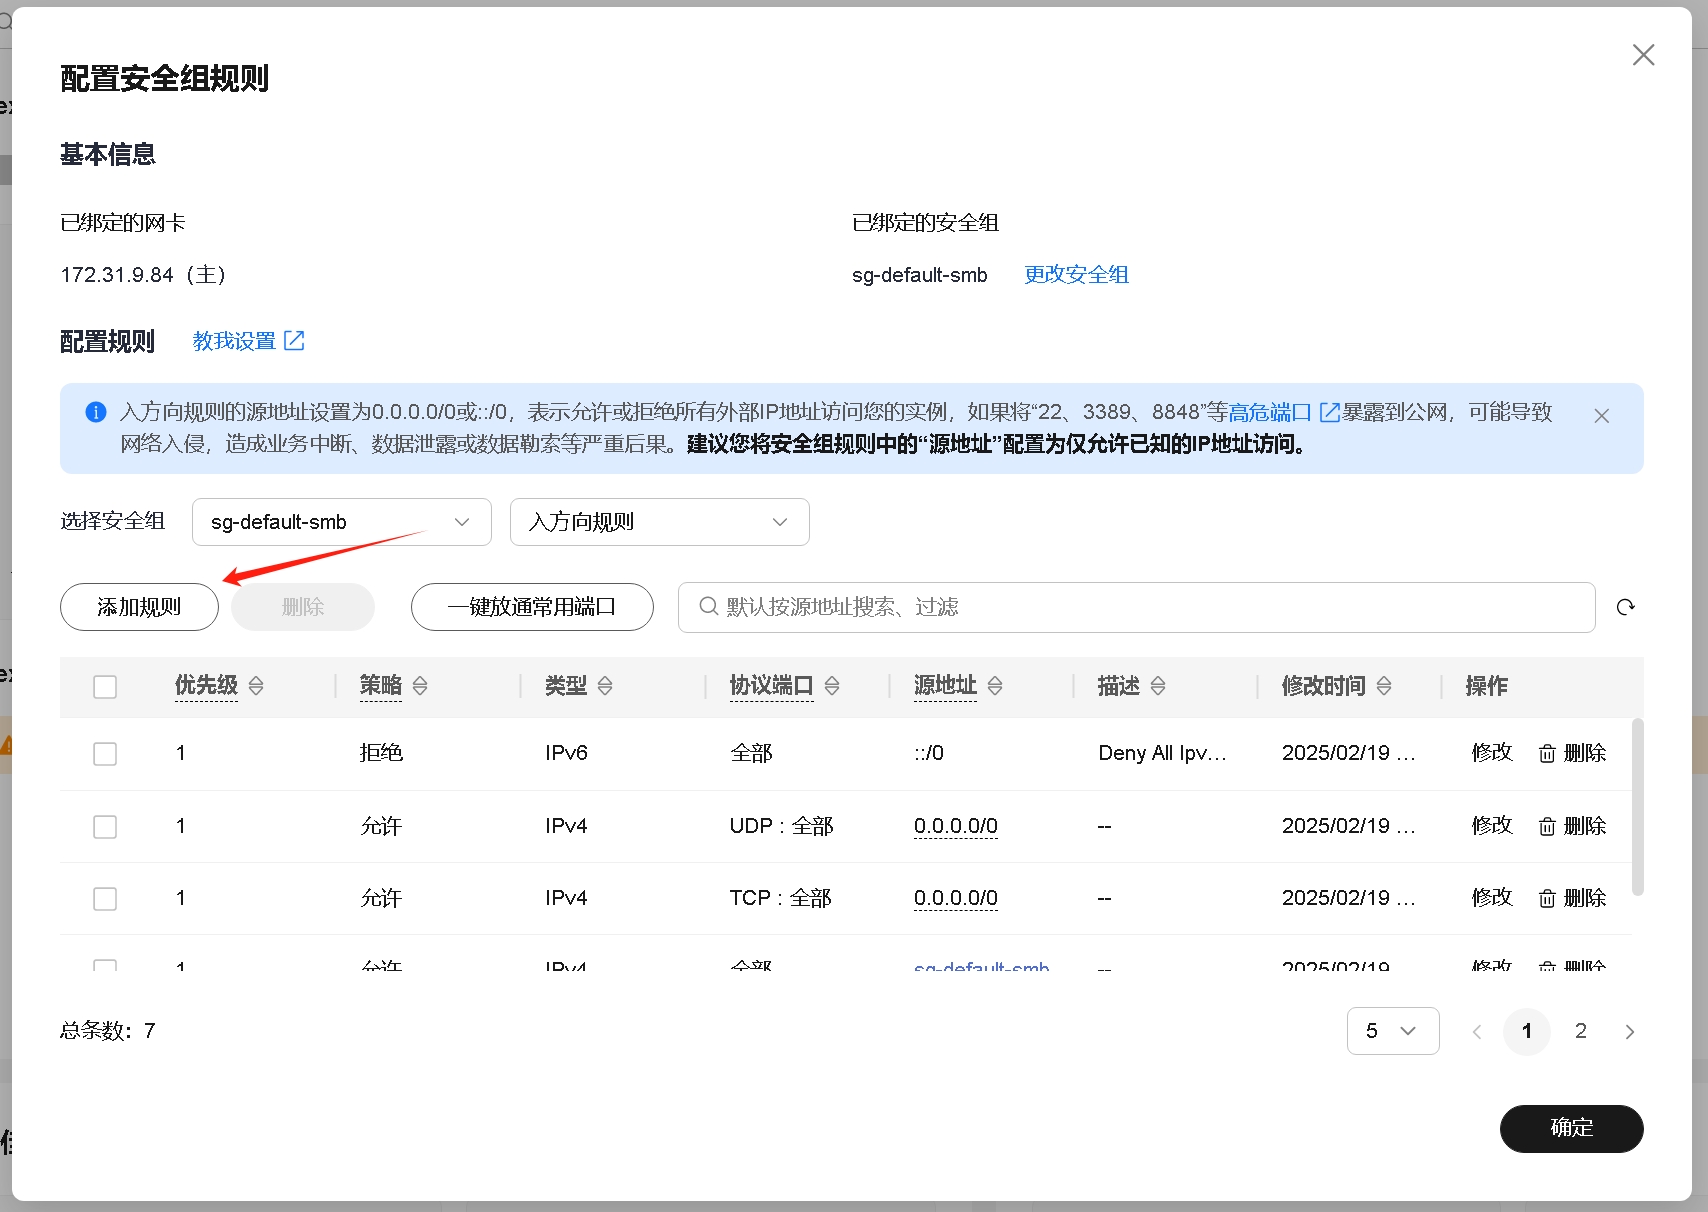Toggle select-all checkbox in table header
Viewport: 1708px width, 1212px height.
point(105,687)
